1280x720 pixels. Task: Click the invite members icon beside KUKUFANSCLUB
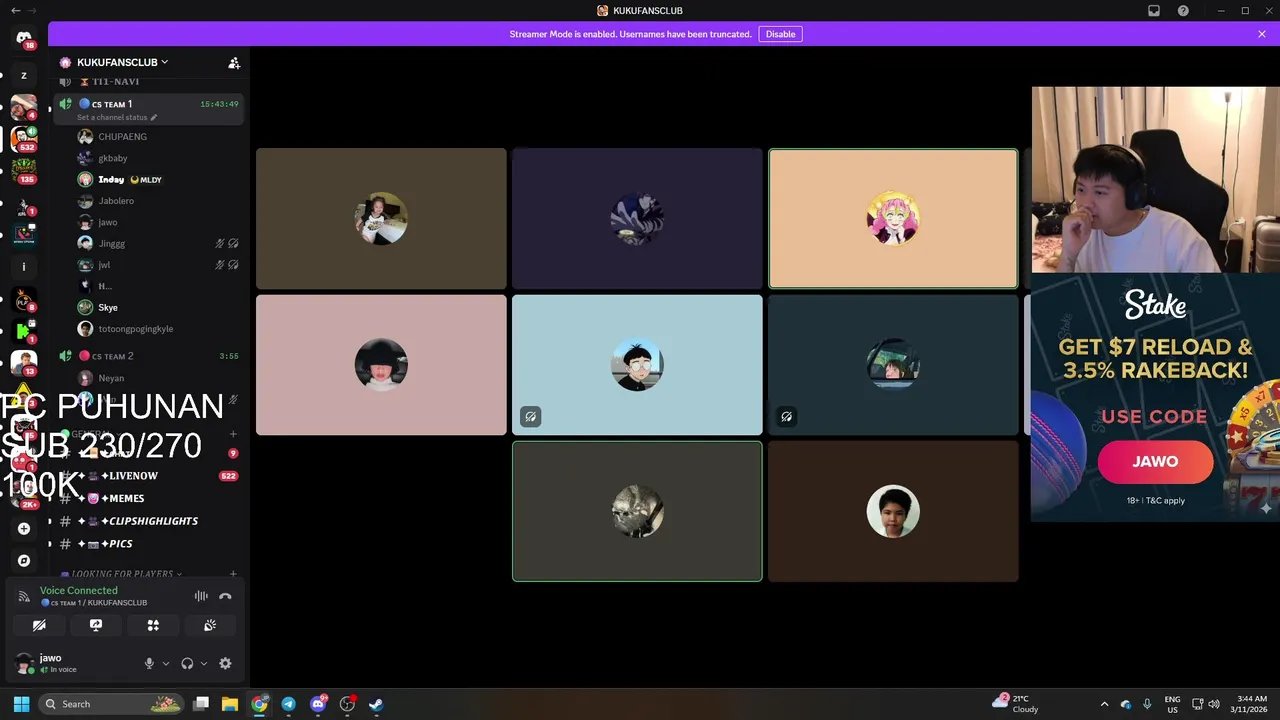point(234,62)
